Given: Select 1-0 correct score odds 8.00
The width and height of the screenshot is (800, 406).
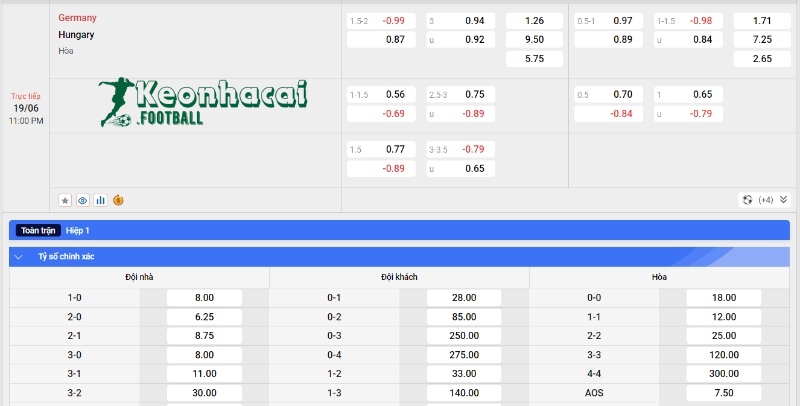Looking at the screenshot, I should [204, 298].
